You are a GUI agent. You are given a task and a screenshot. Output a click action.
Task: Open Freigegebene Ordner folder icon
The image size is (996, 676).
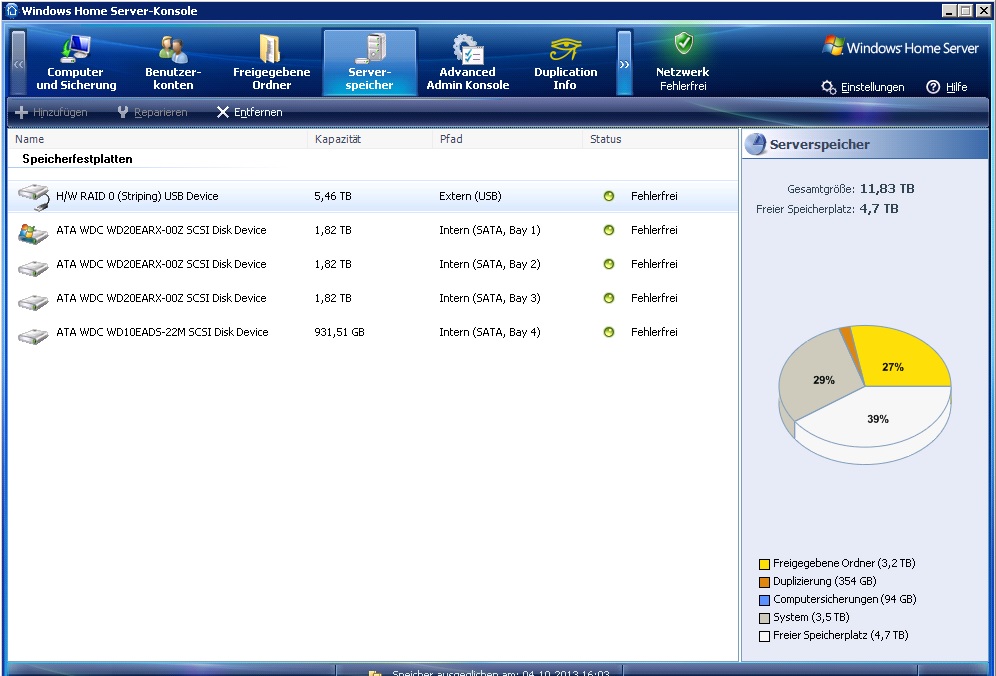pyautogui.click(x=271, y=49)
